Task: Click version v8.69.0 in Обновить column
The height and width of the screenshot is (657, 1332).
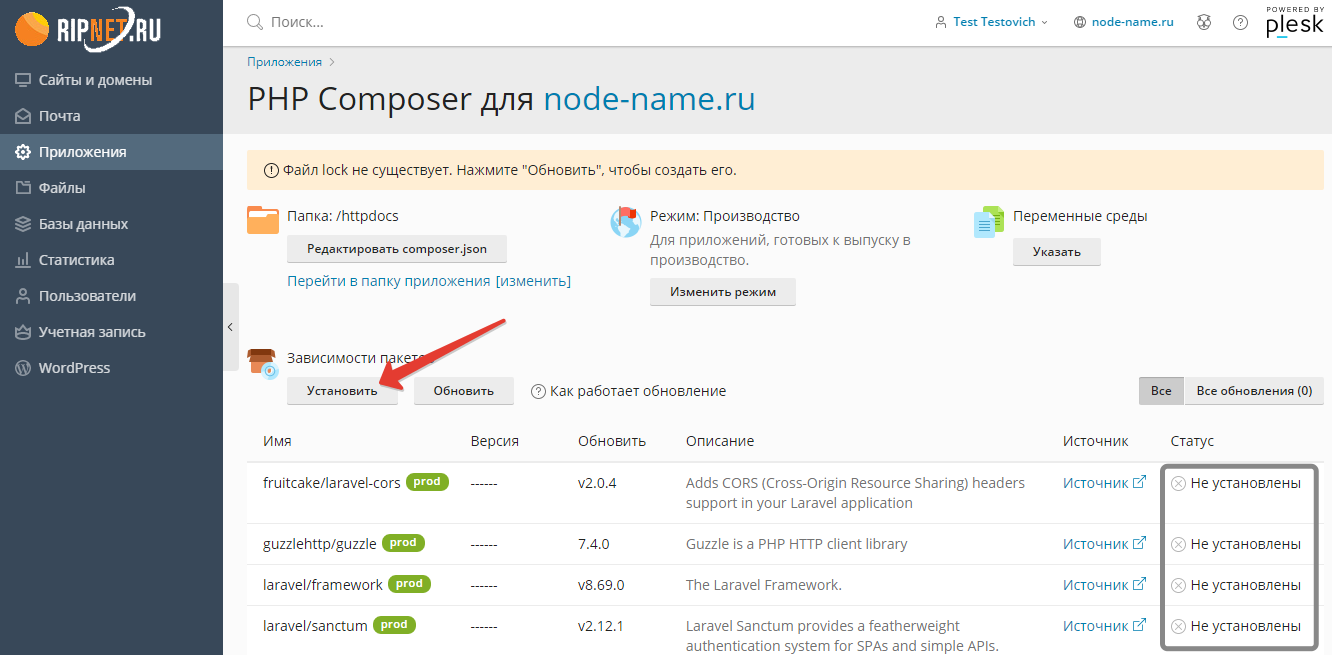Action: point(601,584)
